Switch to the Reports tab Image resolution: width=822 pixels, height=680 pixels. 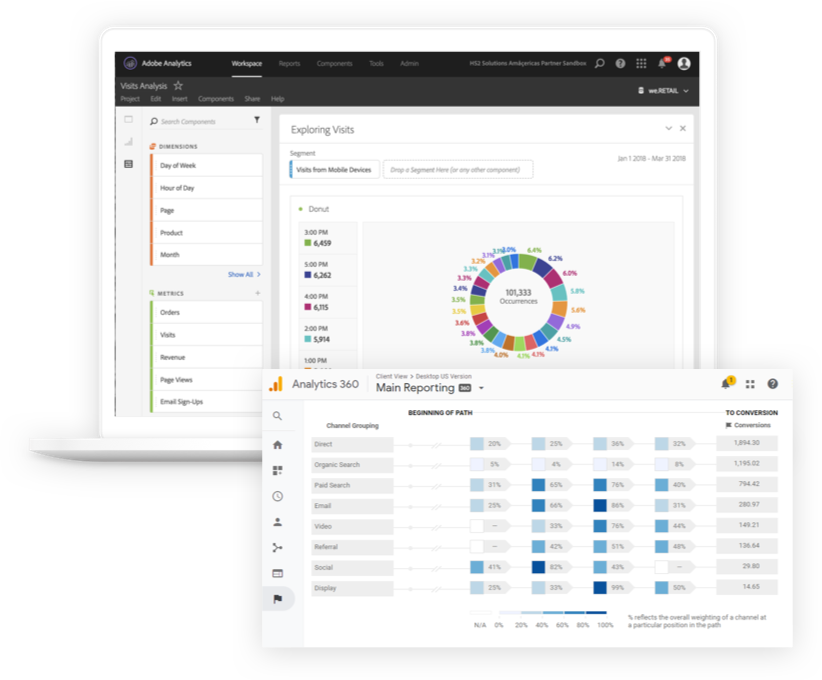click(289, 63)
